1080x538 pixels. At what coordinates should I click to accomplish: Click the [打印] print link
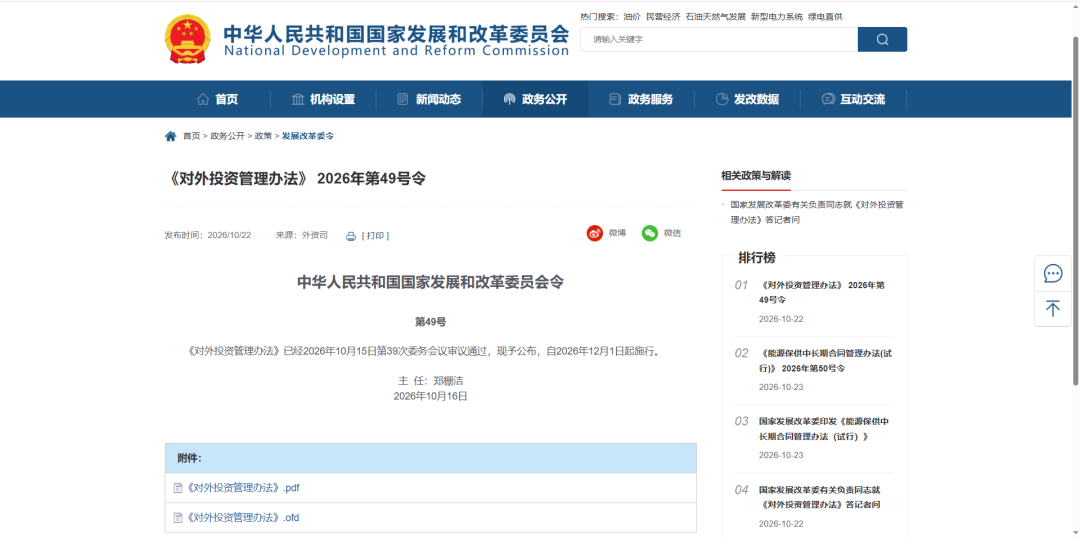point(375,236)
